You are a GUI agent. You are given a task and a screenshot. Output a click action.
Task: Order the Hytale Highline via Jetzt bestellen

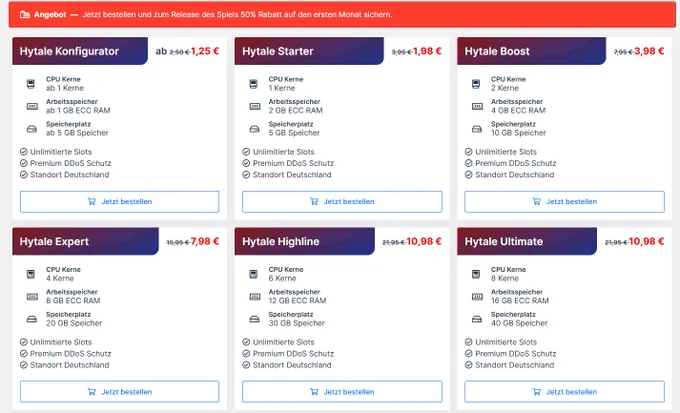tap(342, 392)
